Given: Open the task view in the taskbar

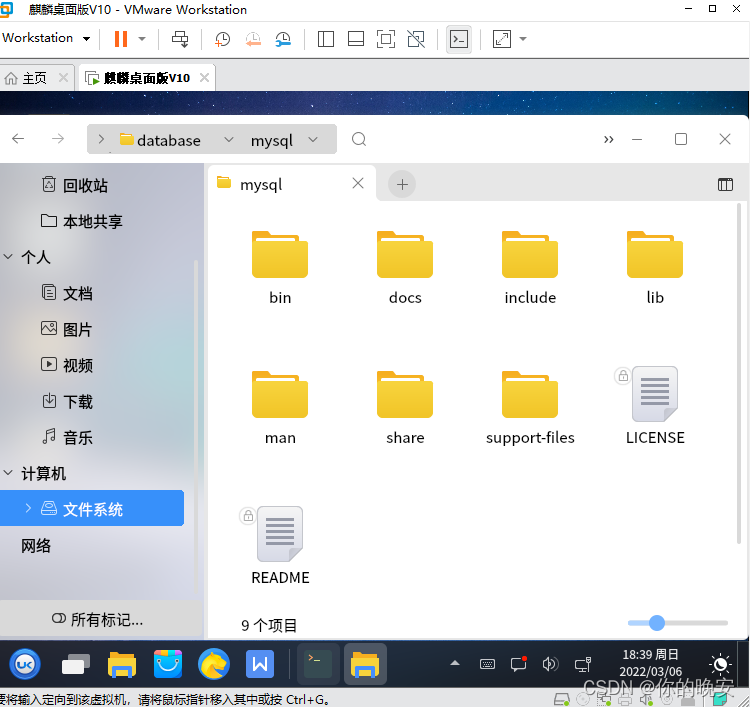Looking at the screenshot, I should [76, 664].
